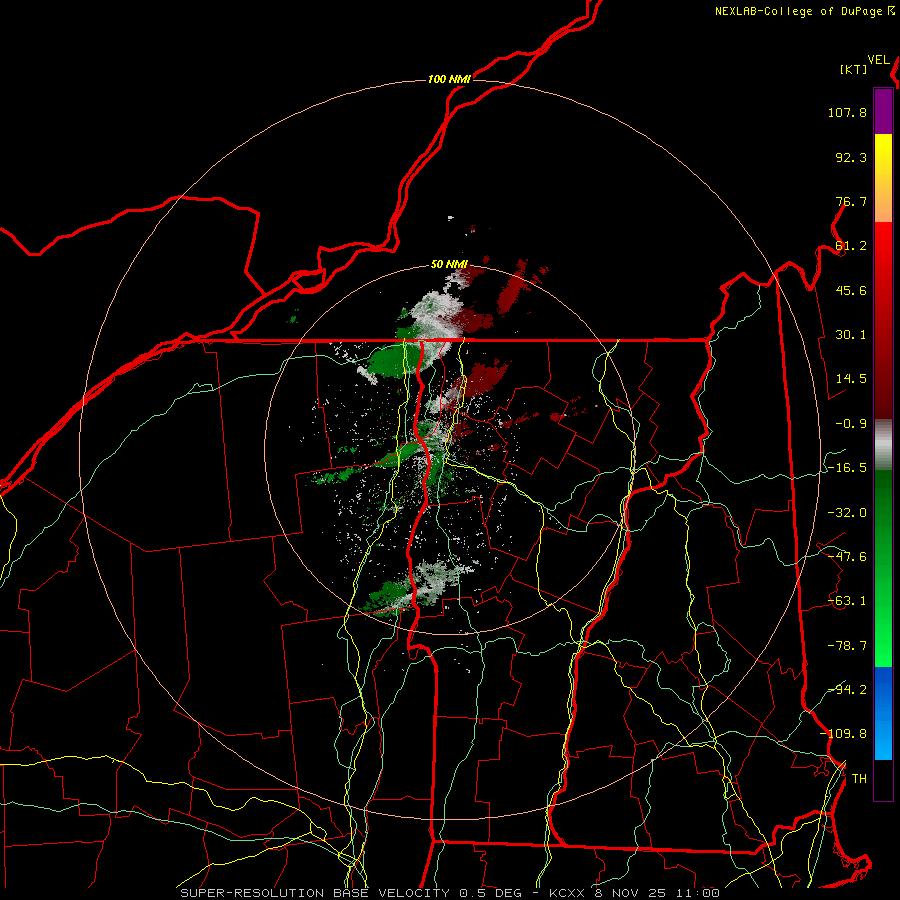This screenshot has height=900, width=900.
Task: Click the -16.5 velocity legend value
Action: 847,468
